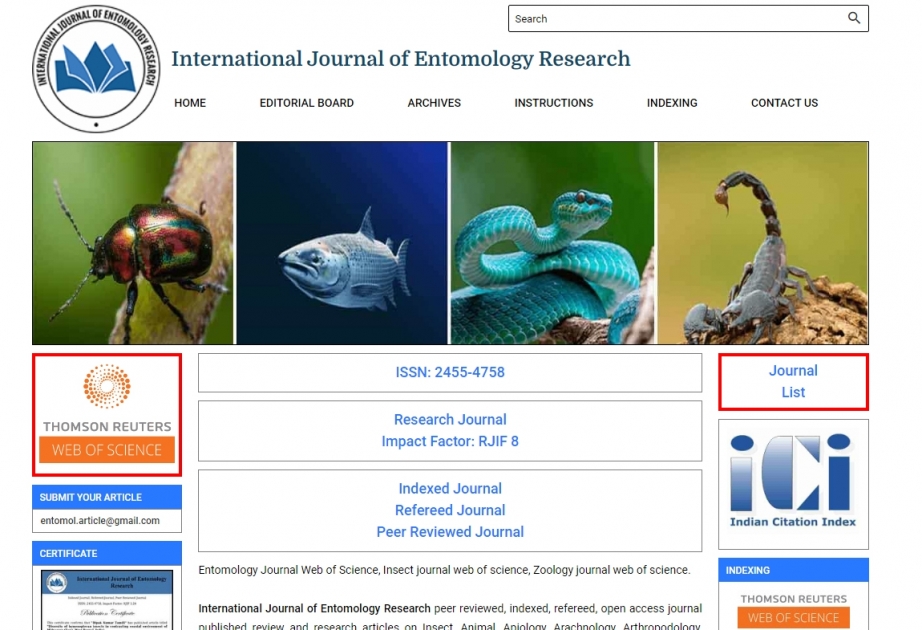
Task: Go to the HOME menu item
Action: [190, 103]
